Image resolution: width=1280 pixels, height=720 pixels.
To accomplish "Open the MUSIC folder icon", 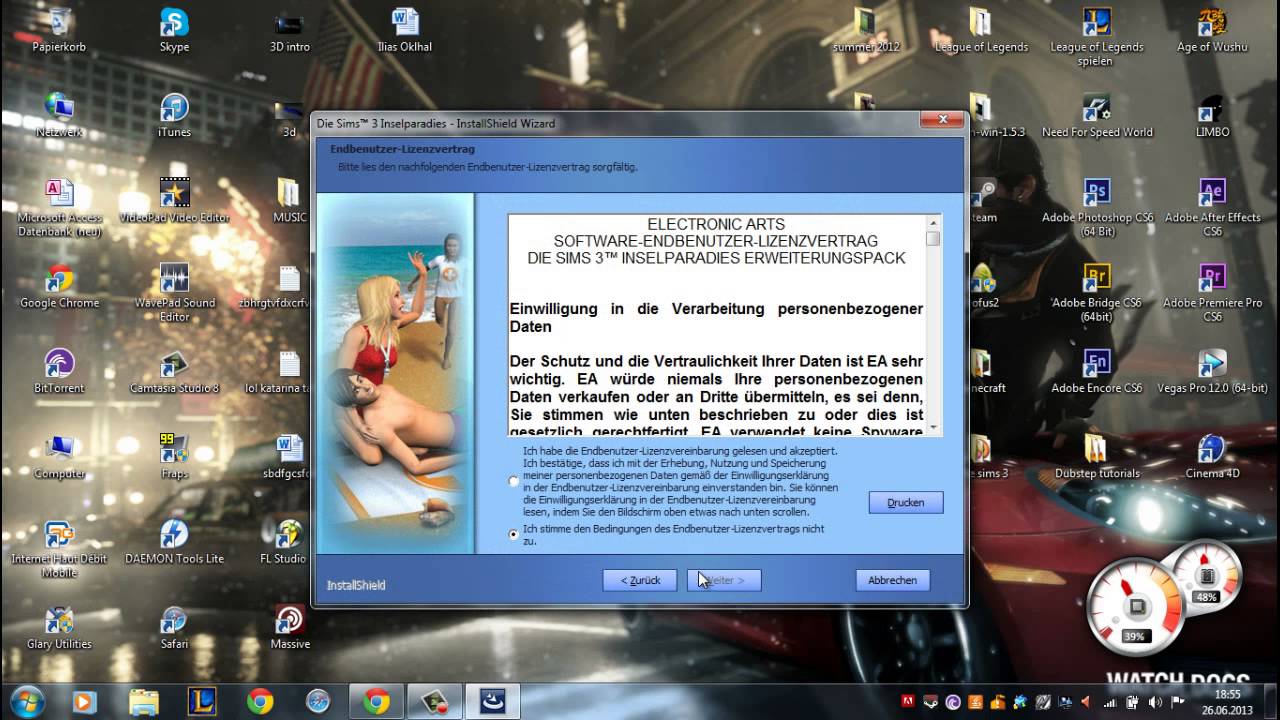I will 289,200.
